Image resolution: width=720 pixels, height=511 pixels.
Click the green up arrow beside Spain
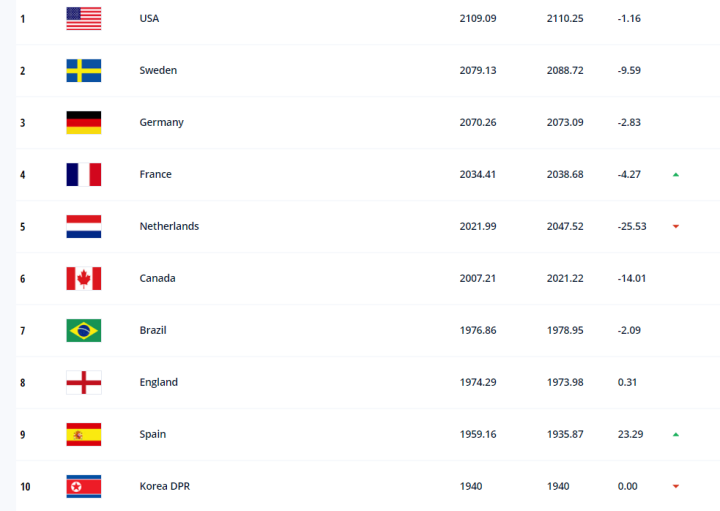tap(676, 435)
